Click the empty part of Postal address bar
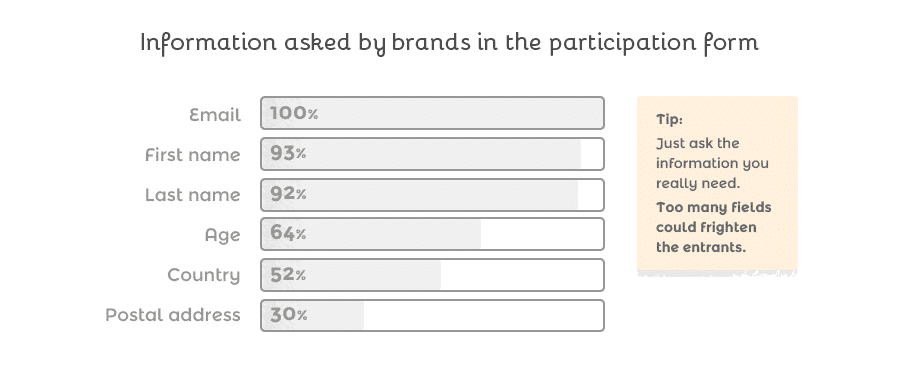This screenshot has width=900, height=365. pyautogui.click(x=483, y=315)
